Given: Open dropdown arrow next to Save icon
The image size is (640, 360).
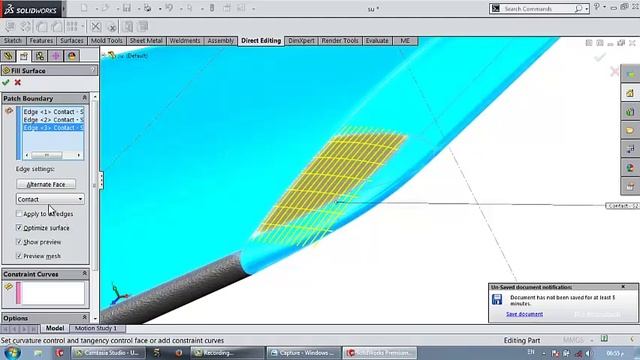Looking at the screenshot, I should coord(138,9).
